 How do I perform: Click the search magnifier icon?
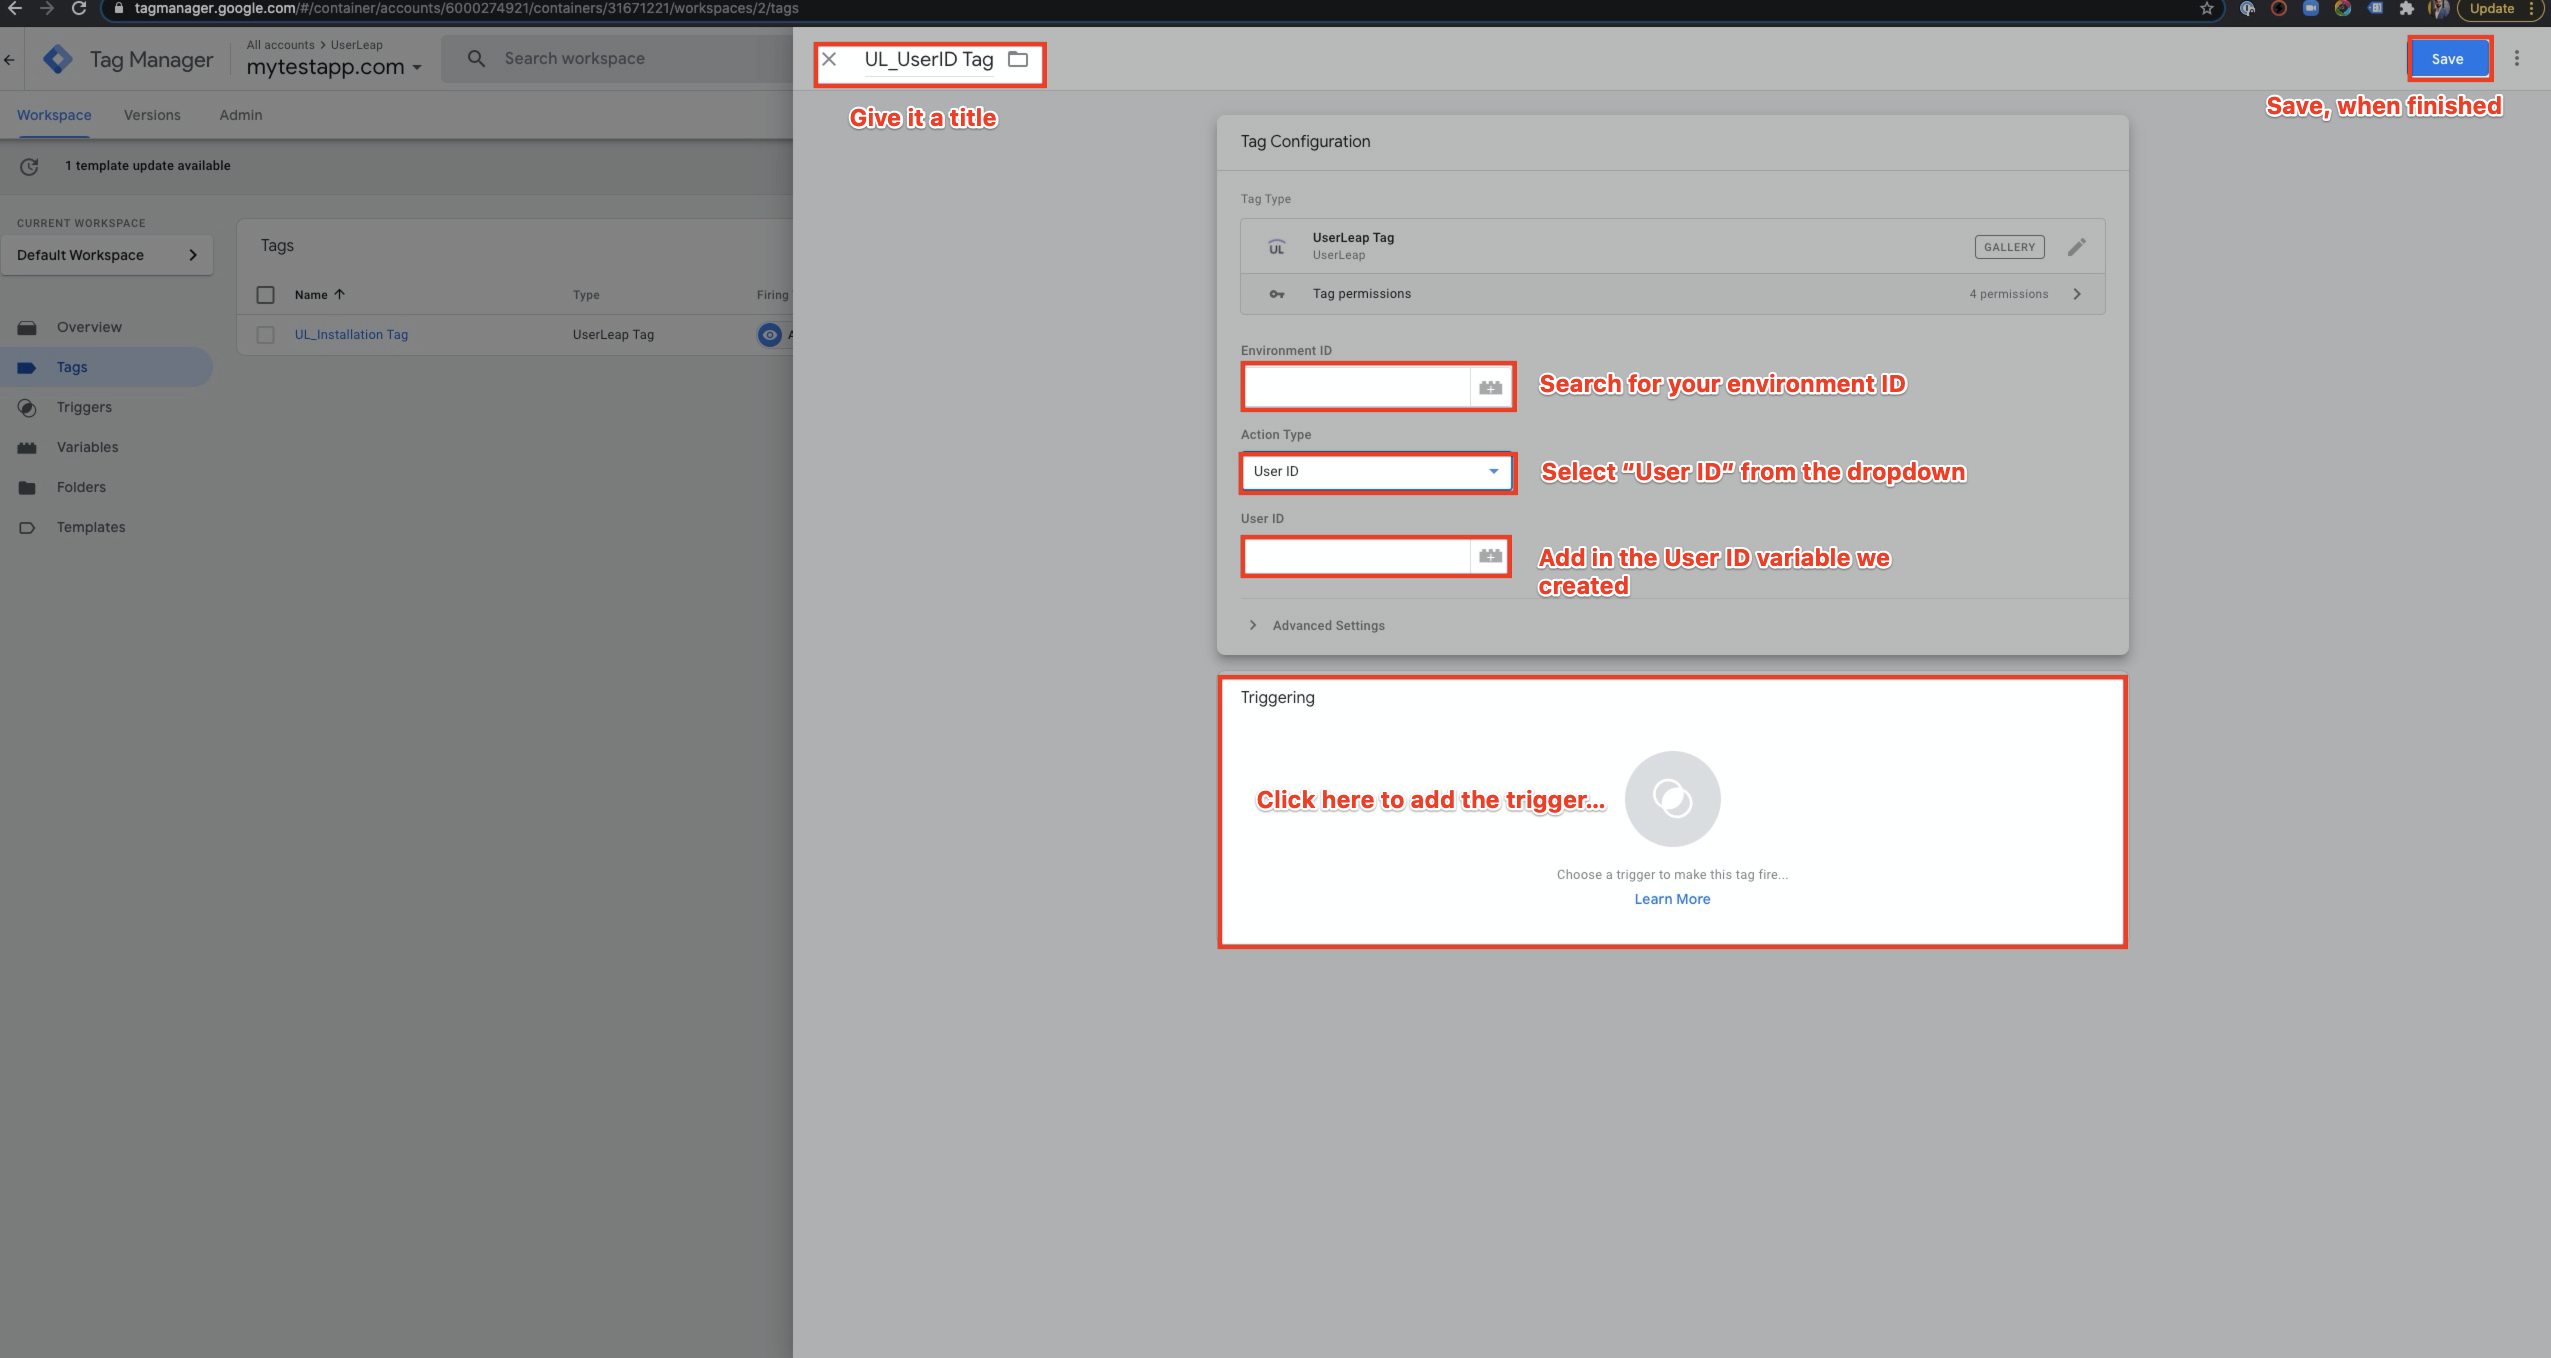click(476, 59)
